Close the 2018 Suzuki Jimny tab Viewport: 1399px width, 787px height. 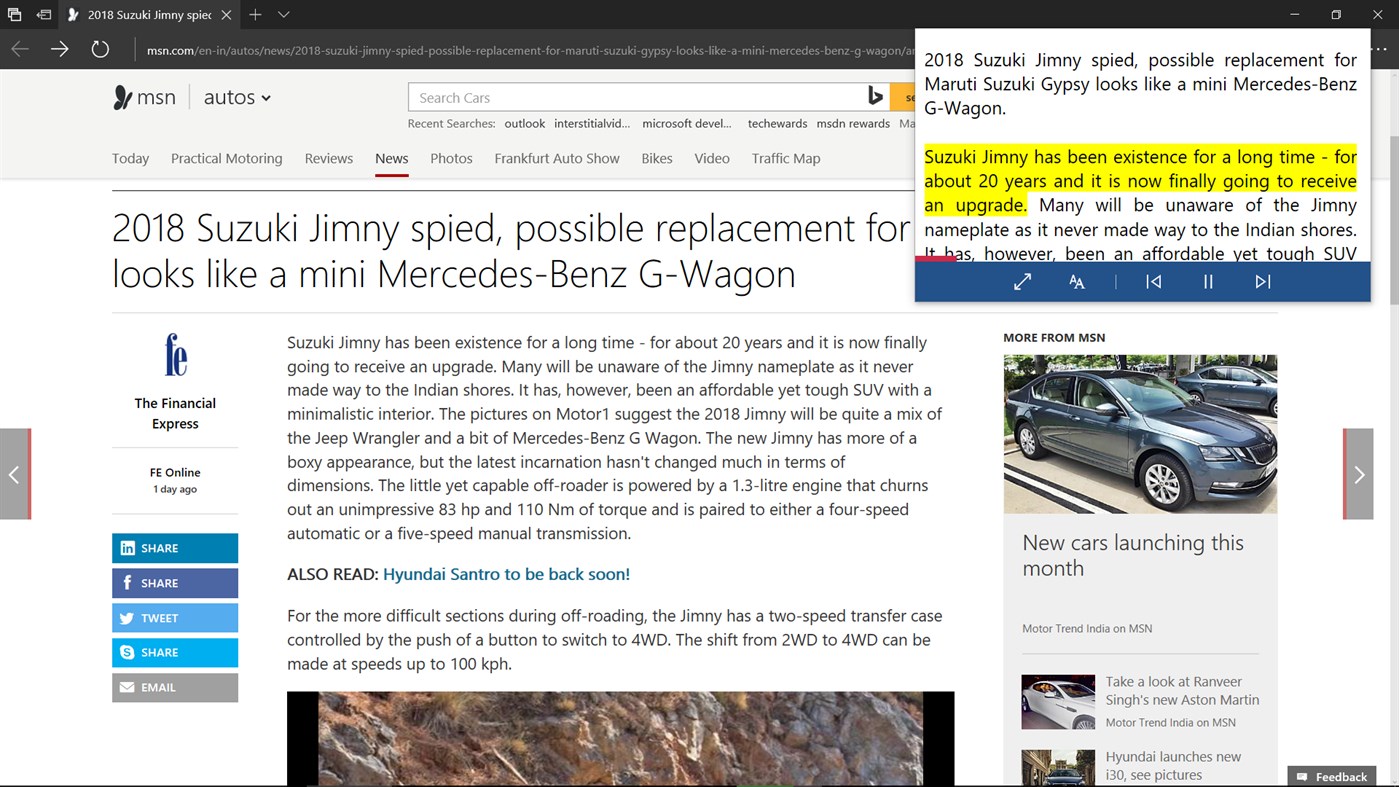pos(226,15)
